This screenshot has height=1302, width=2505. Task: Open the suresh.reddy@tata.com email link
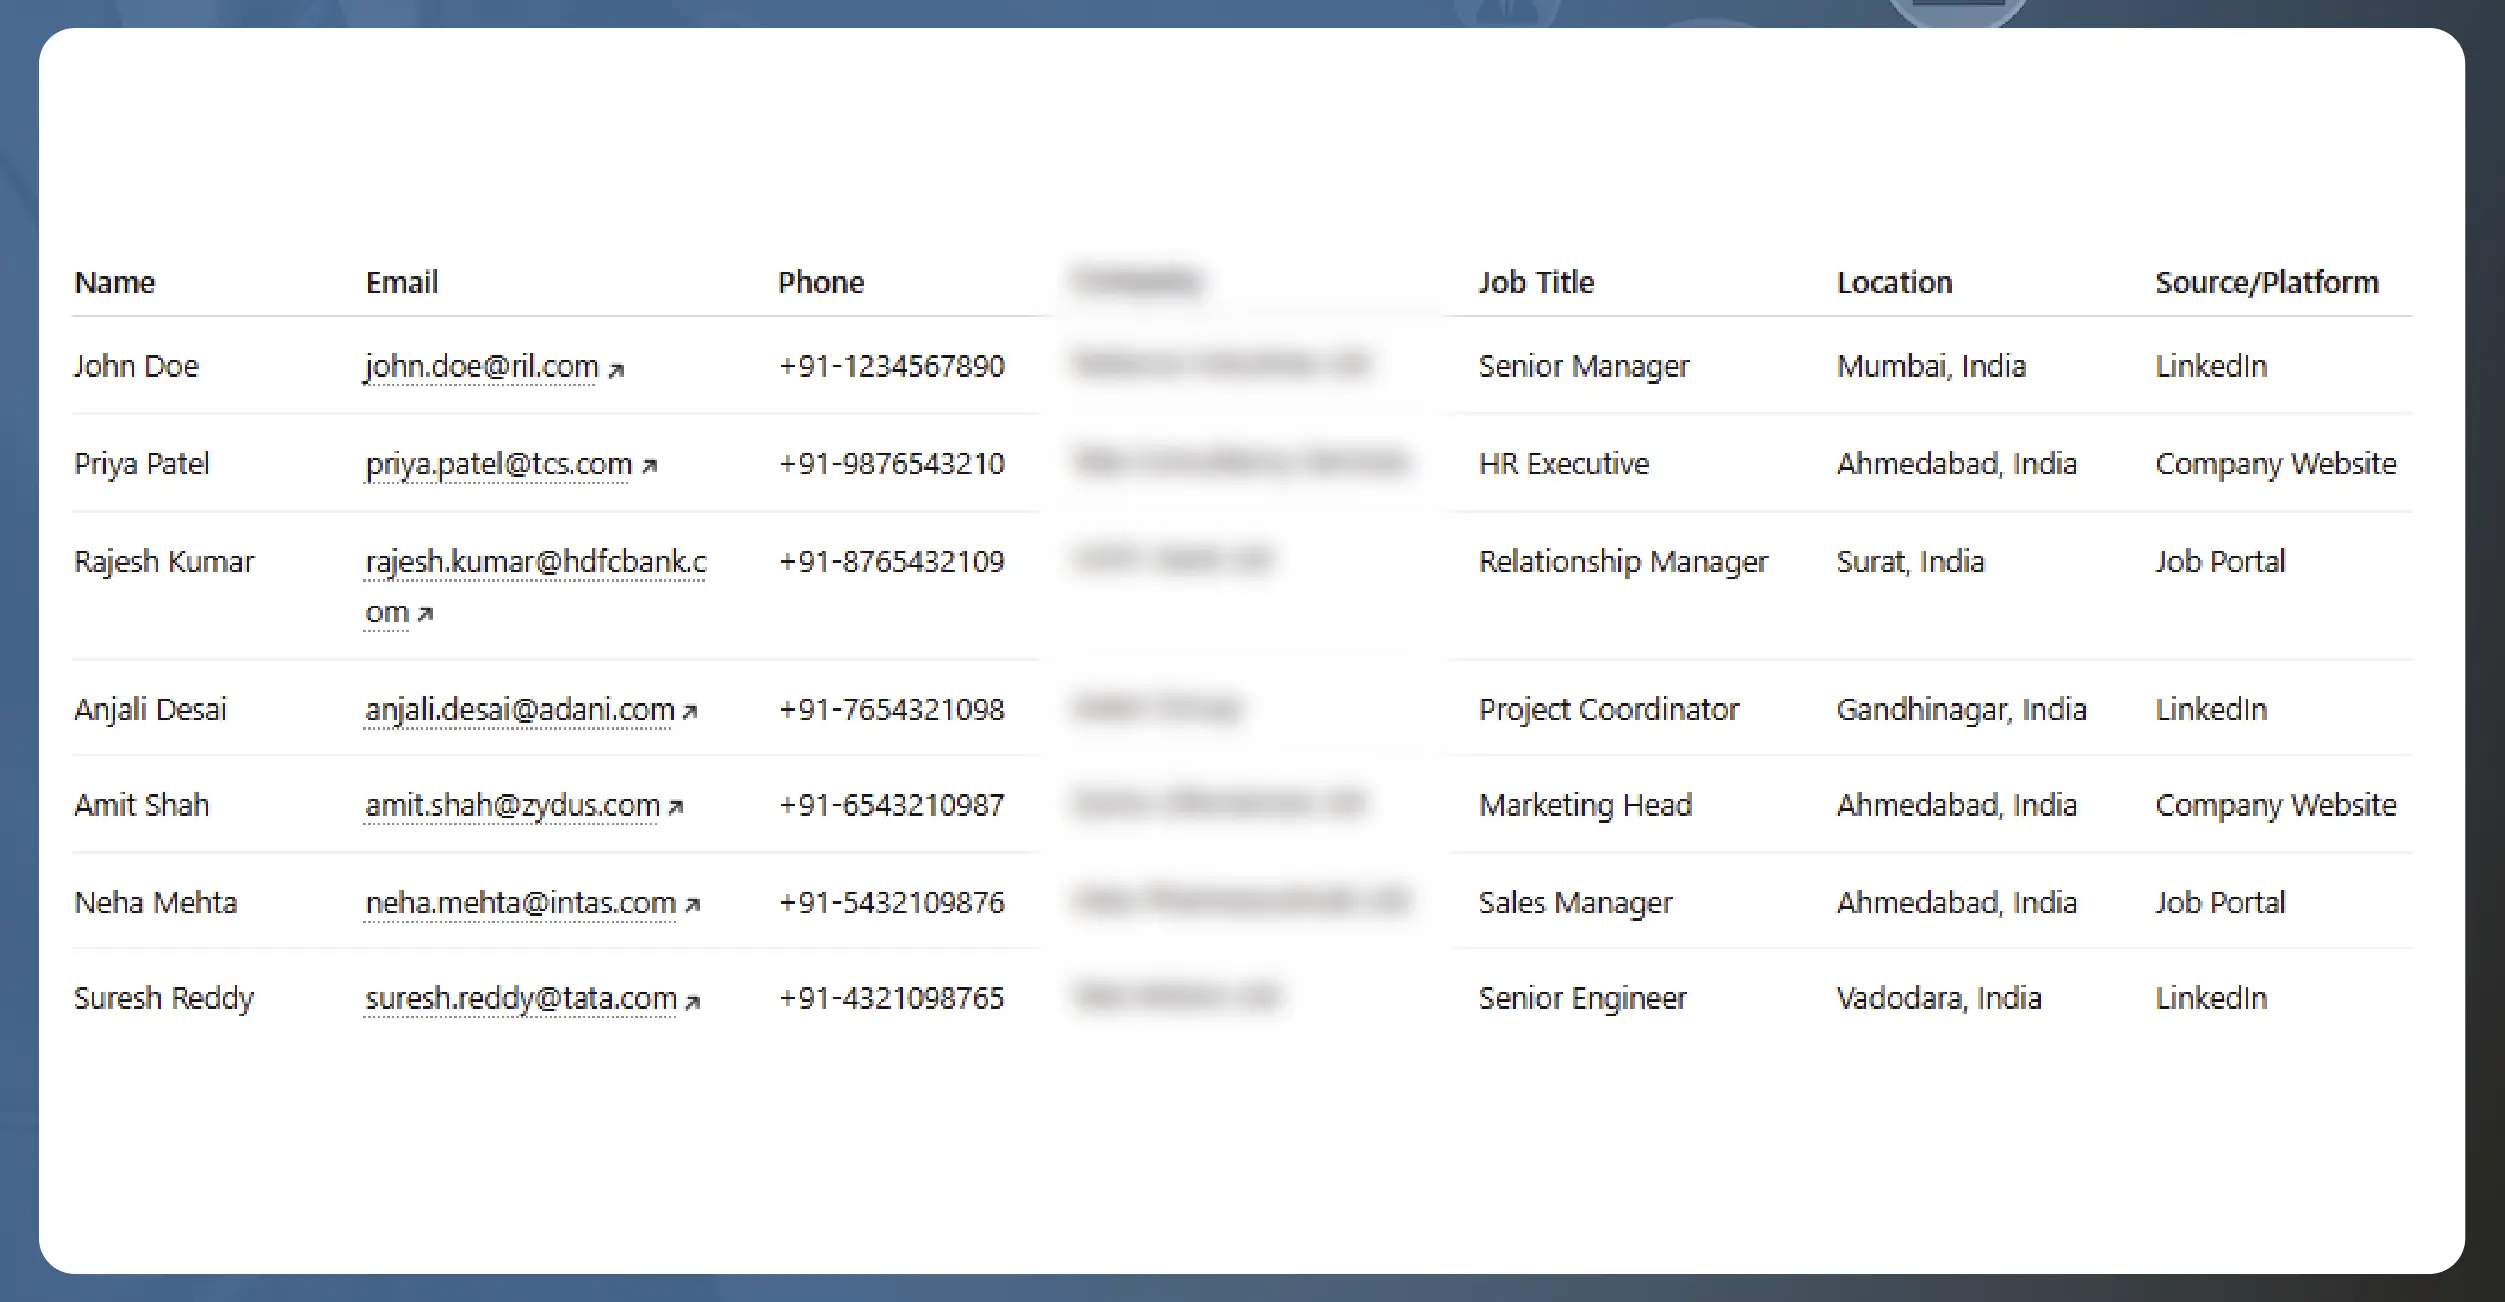coord(520,998)
